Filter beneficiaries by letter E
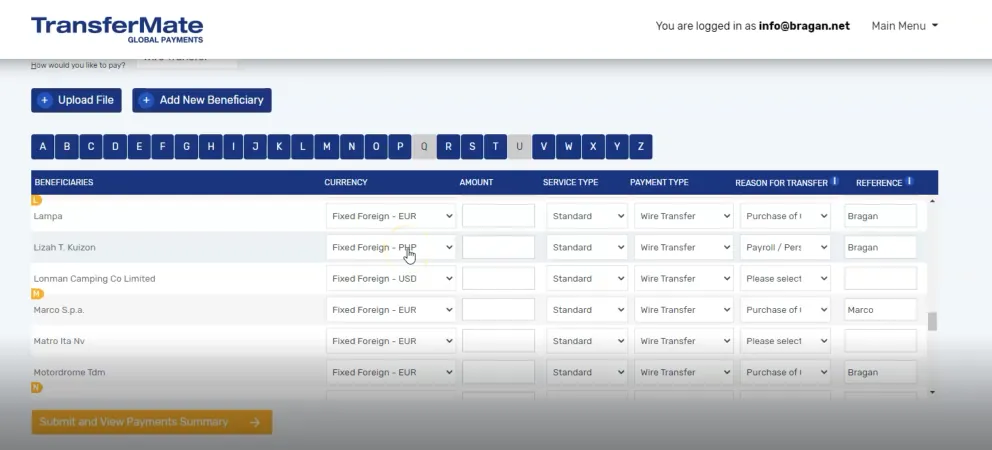This screenshot has width=992, height=450. click(139, 147)
